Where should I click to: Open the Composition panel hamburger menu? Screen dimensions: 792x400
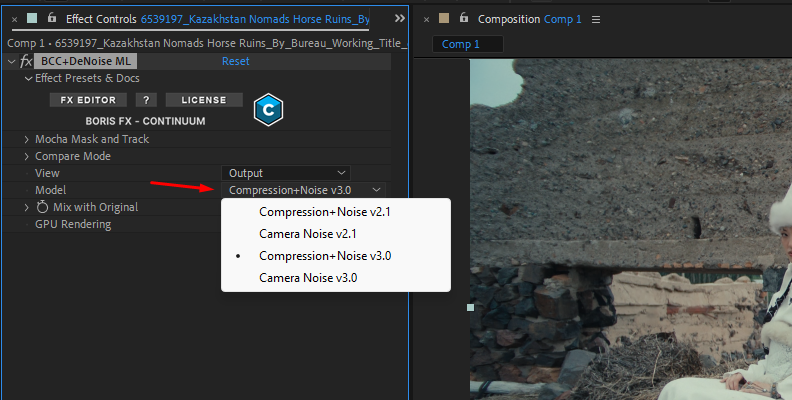point(597,19)
